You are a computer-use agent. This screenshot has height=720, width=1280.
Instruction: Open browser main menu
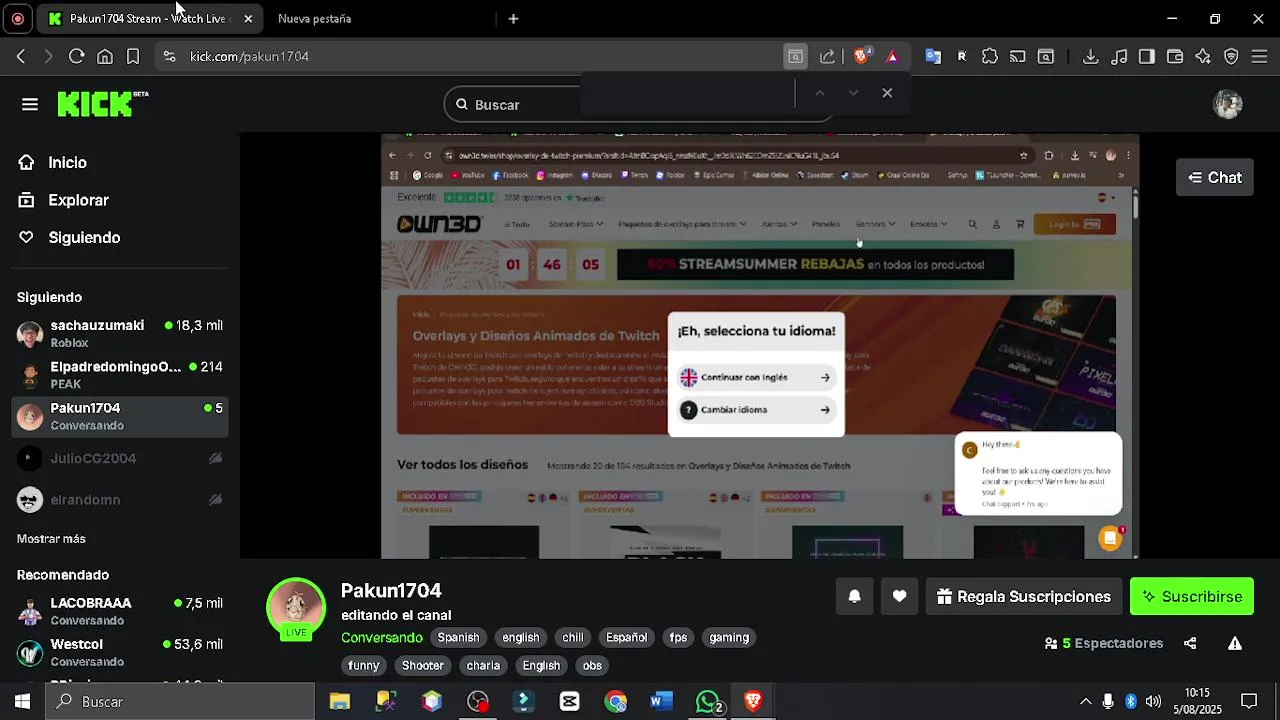1259,57
